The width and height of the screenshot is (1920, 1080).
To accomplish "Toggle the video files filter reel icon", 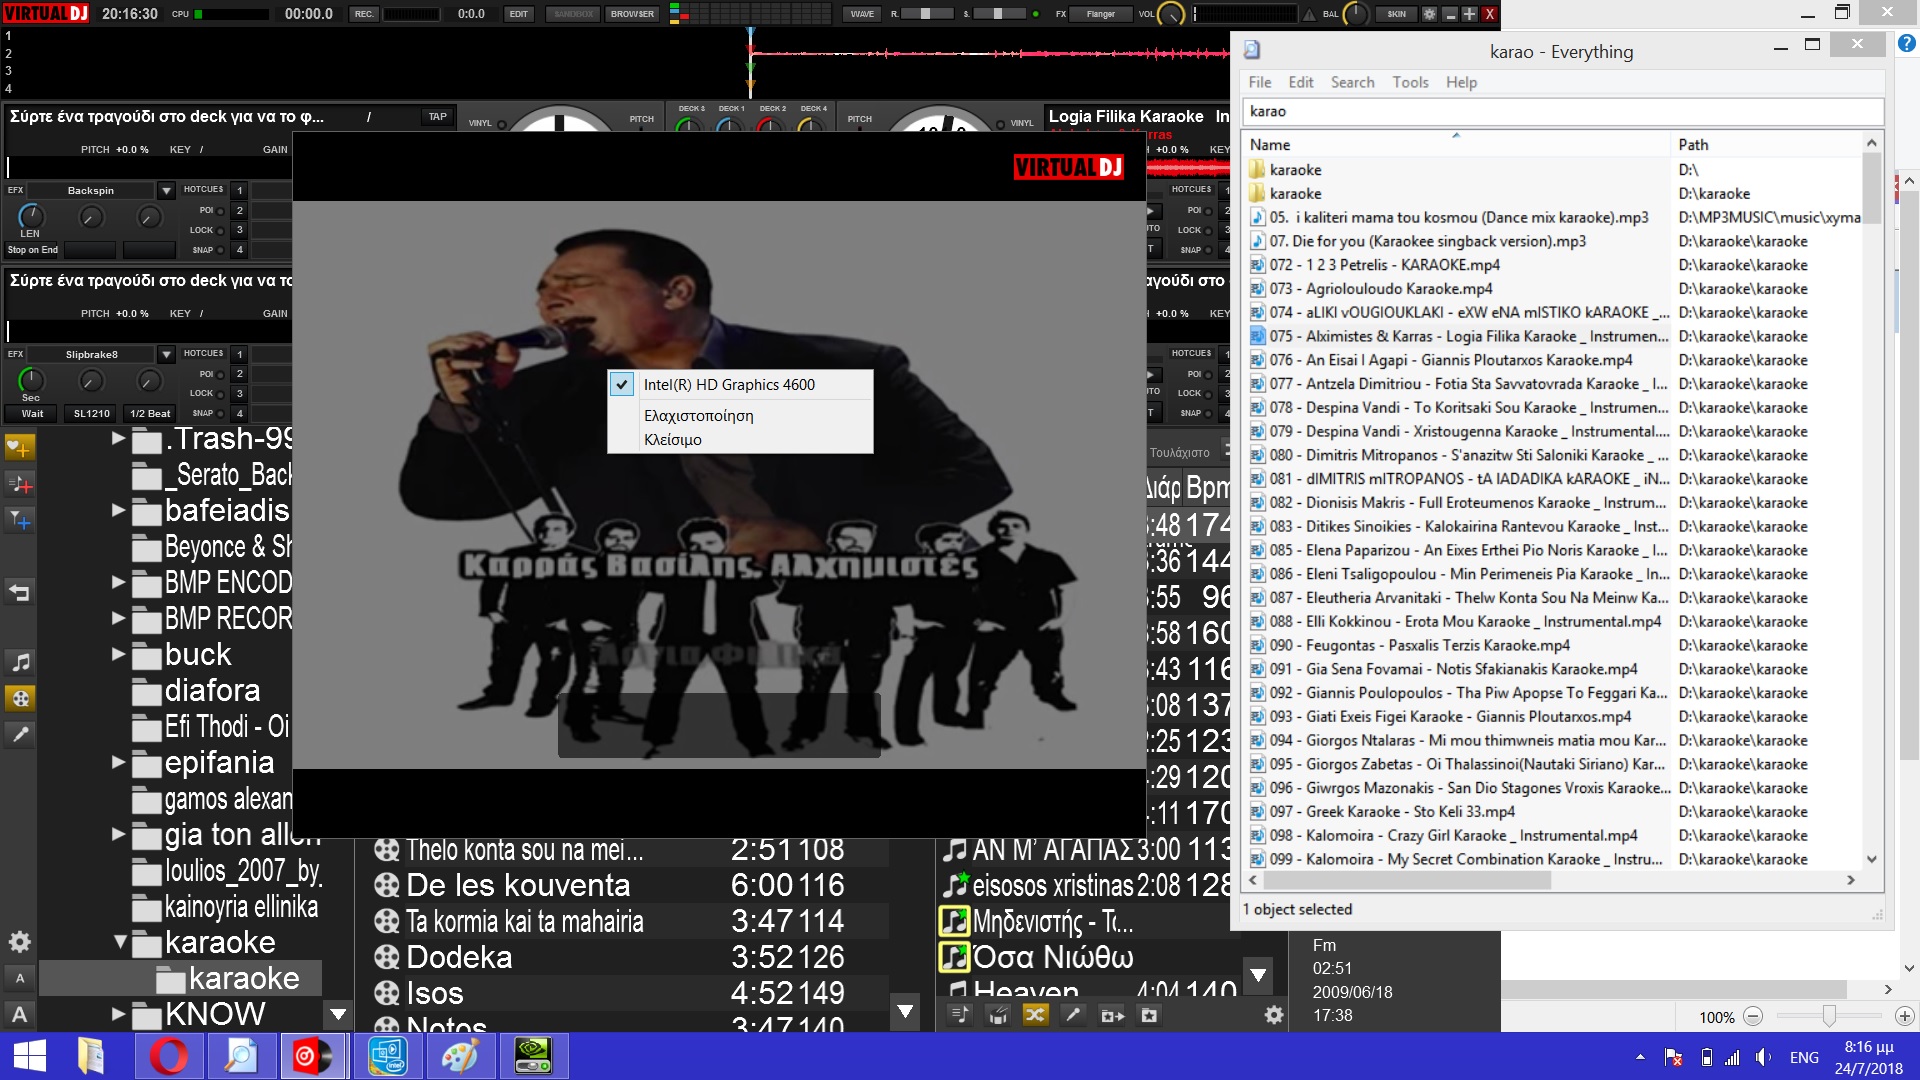I will 20,698.
